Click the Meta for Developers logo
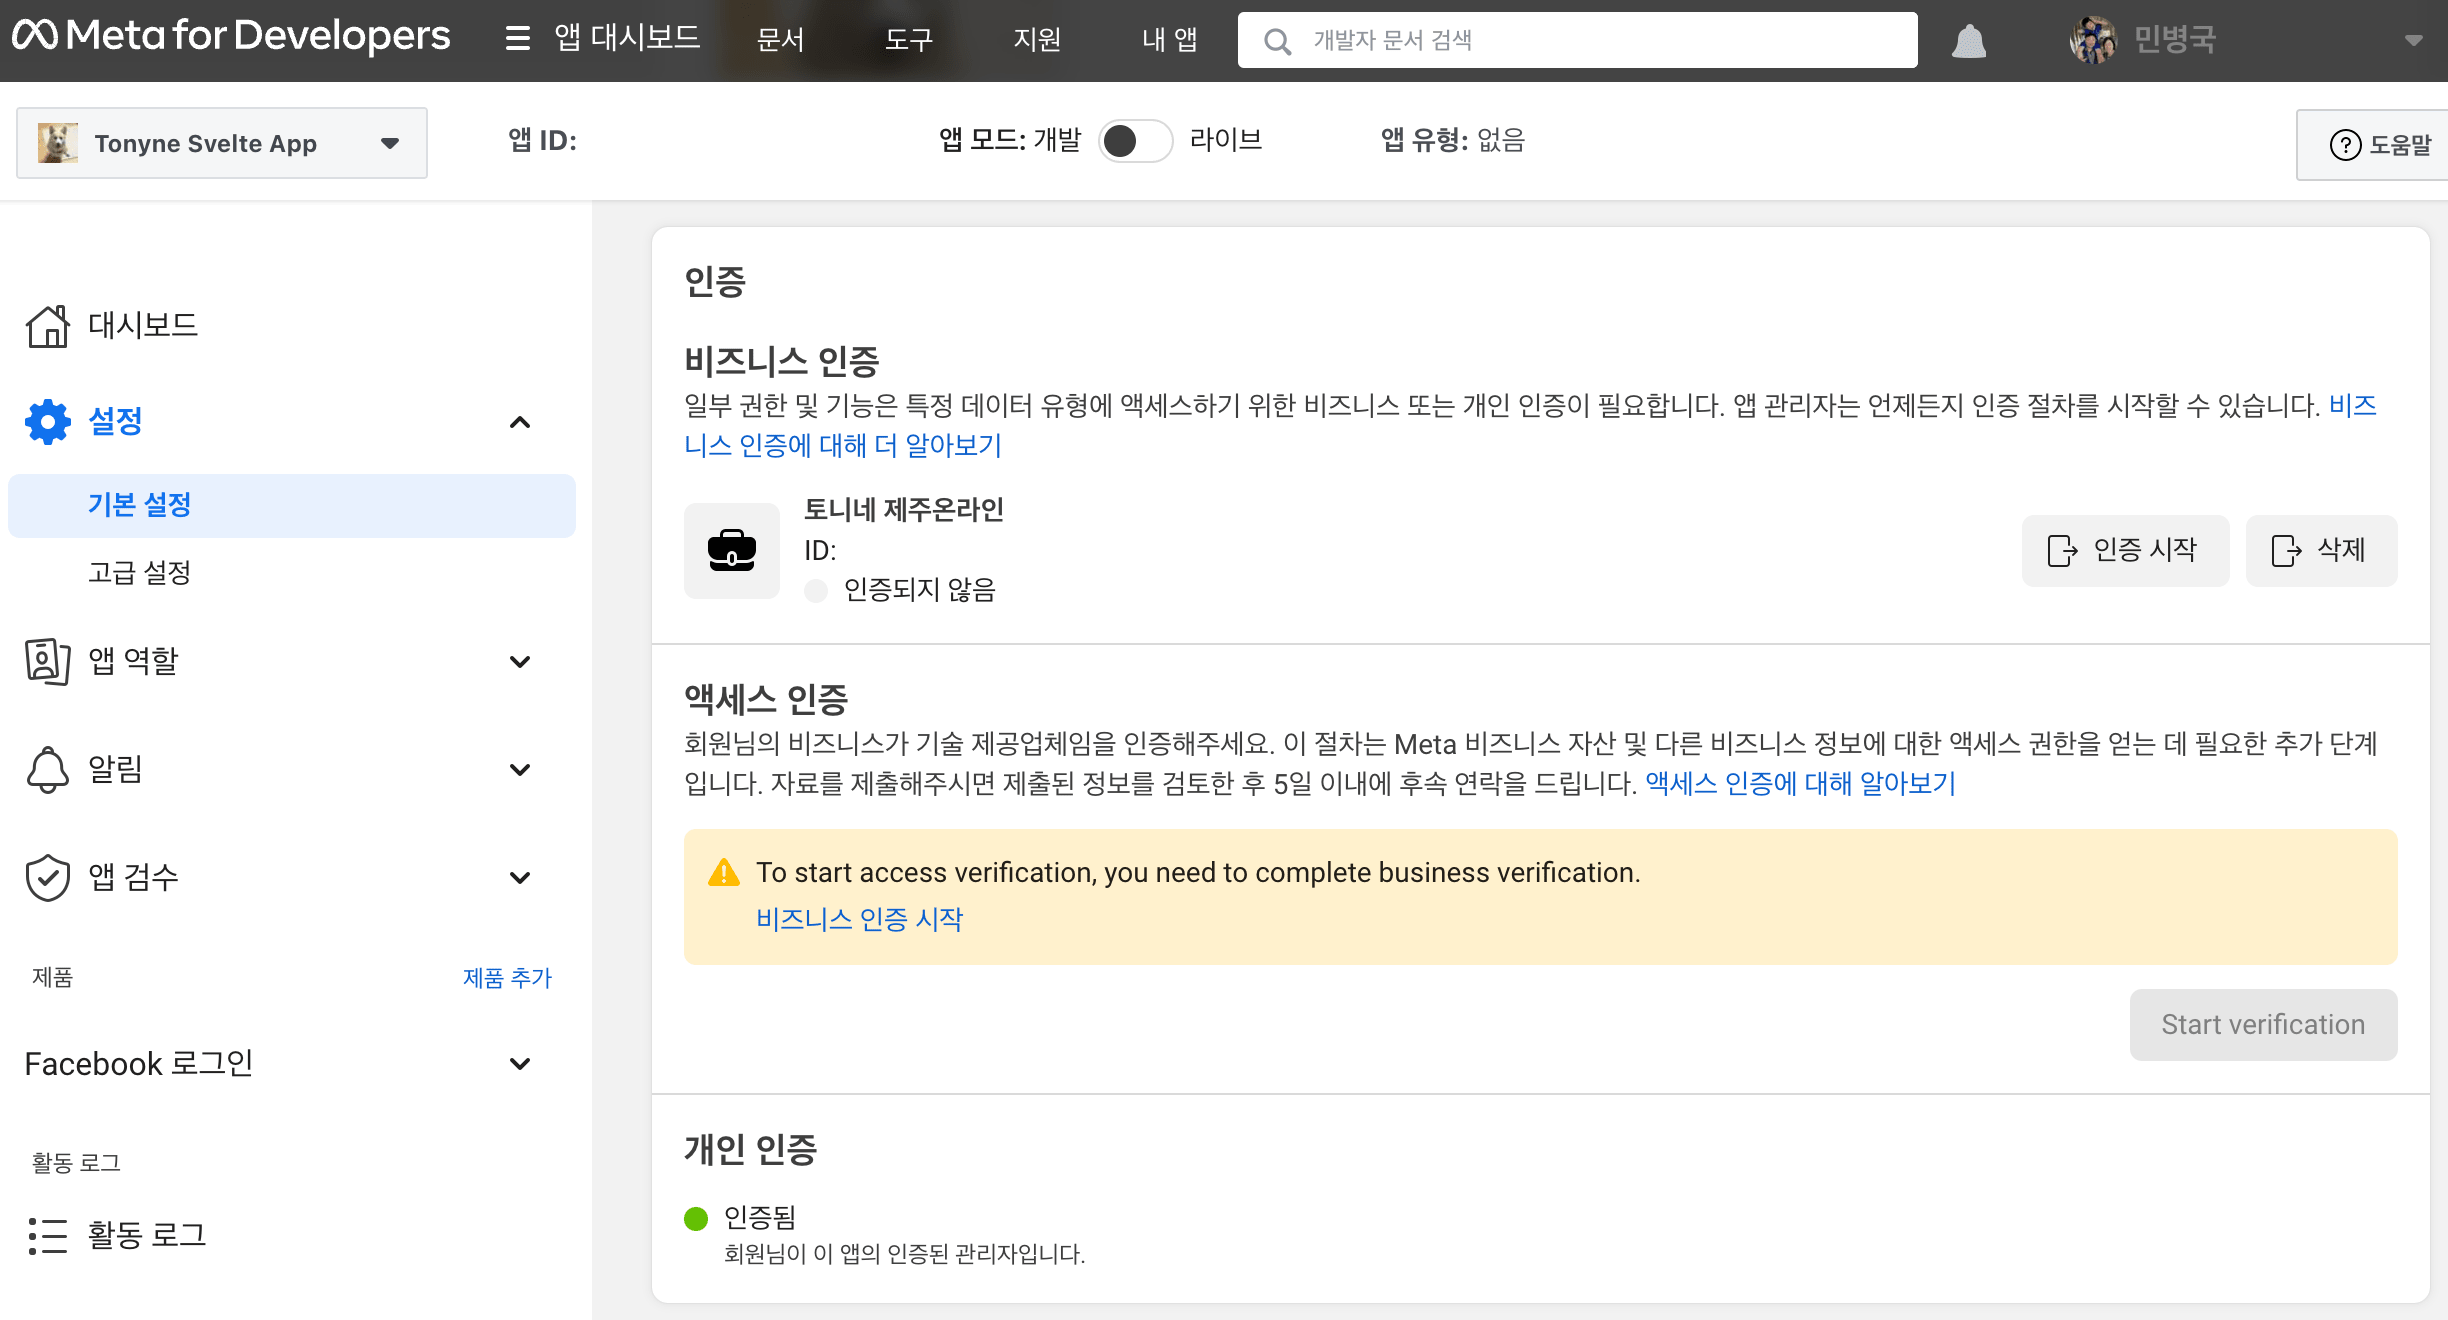The height and width of the screenshot is (1320, 2448). 231,37
